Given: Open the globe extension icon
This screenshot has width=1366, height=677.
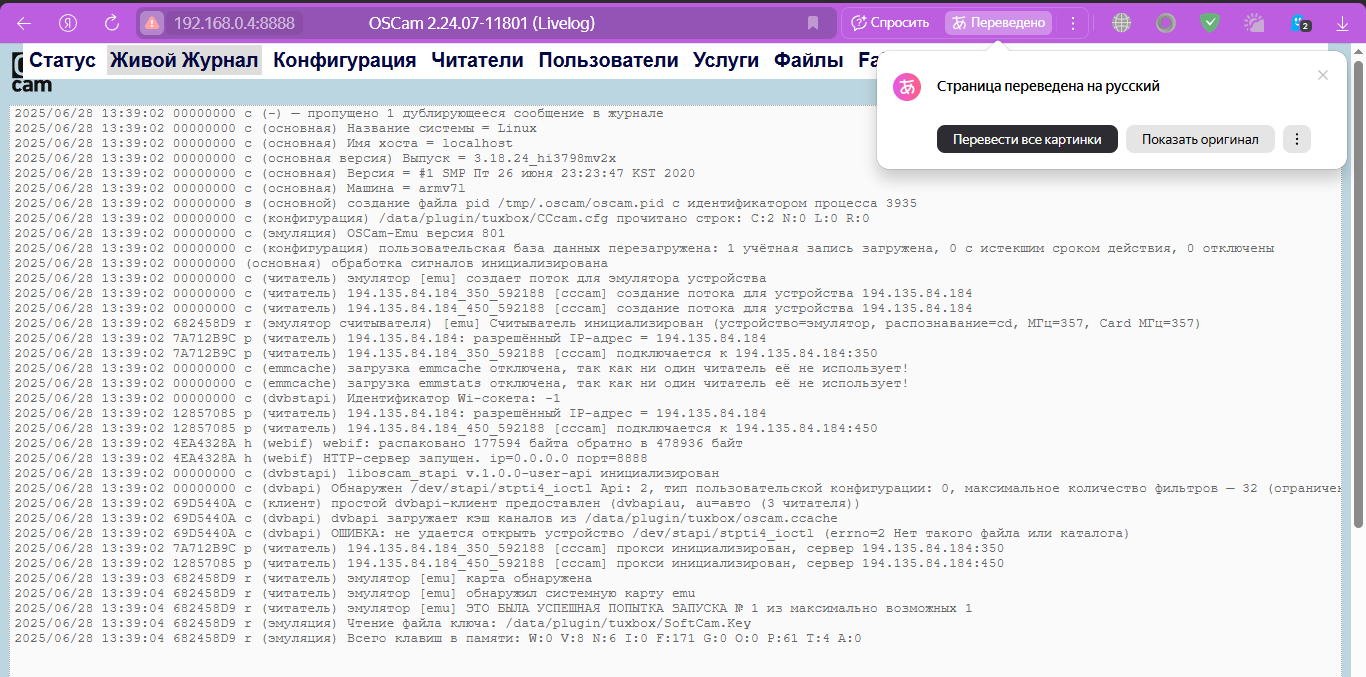Looking at the screenshot, I should click(1122, 22).
